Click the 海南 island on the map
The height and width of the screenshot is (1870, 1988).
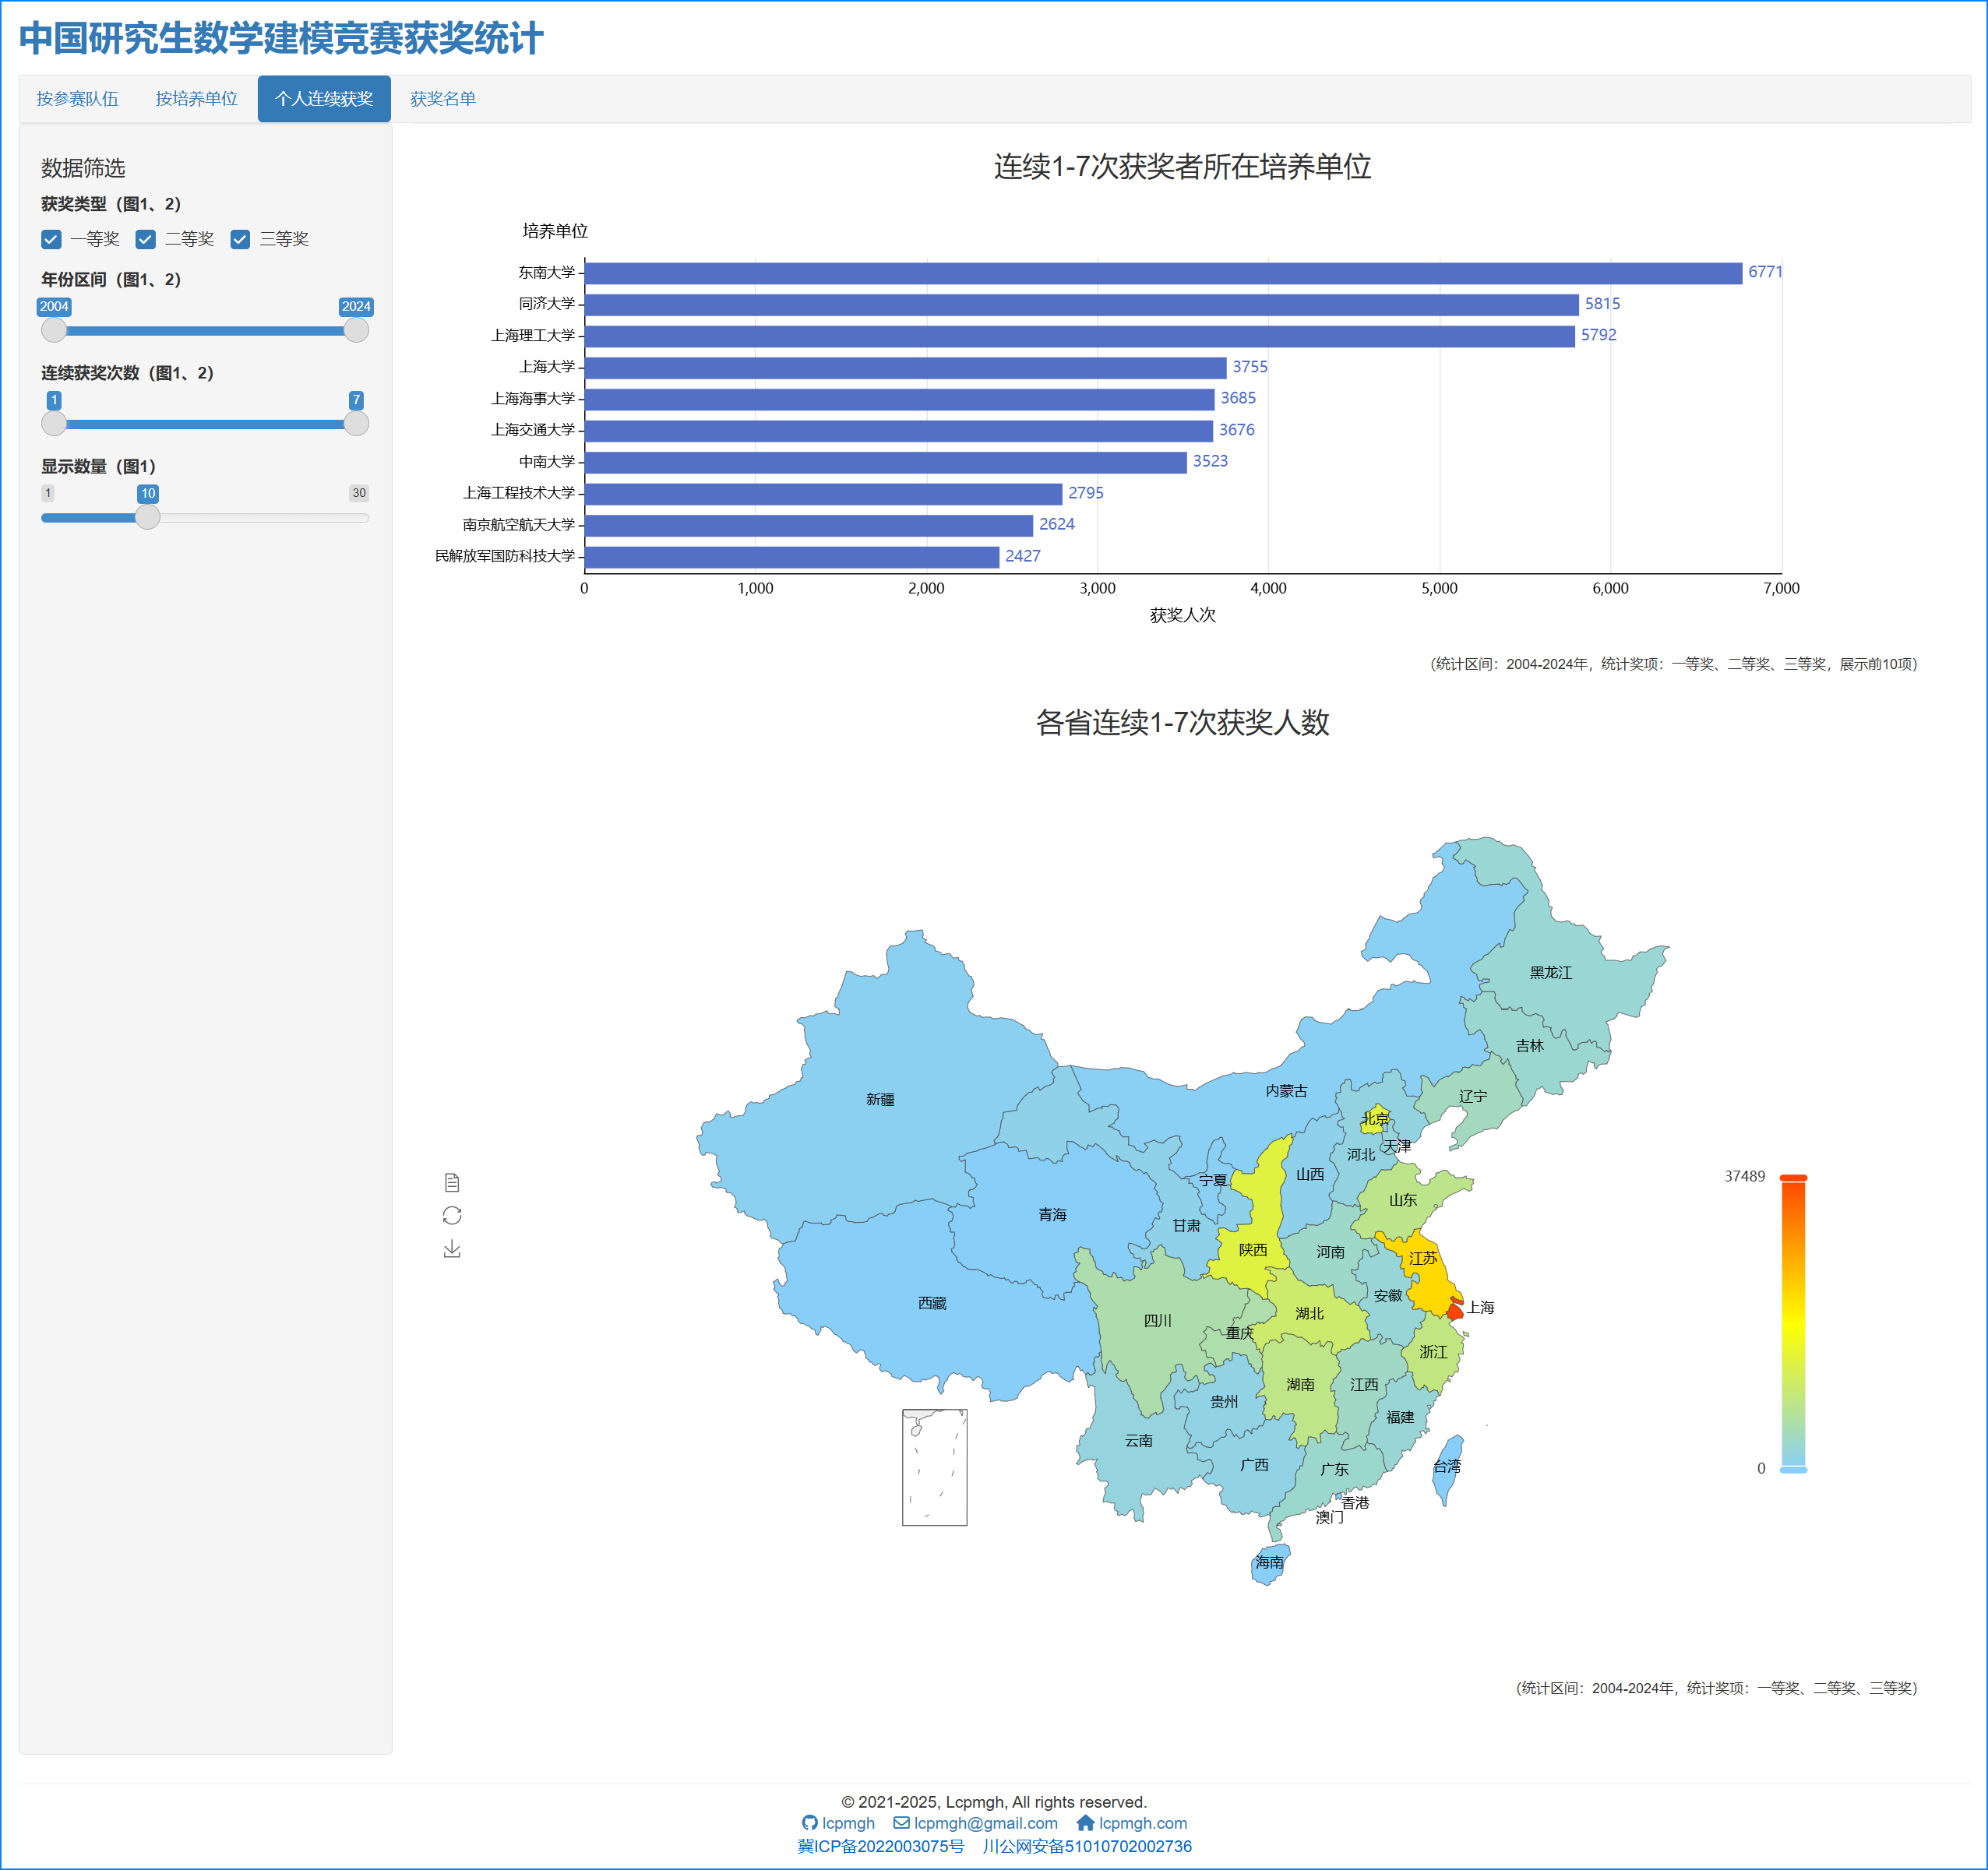pos(1269,1563)
